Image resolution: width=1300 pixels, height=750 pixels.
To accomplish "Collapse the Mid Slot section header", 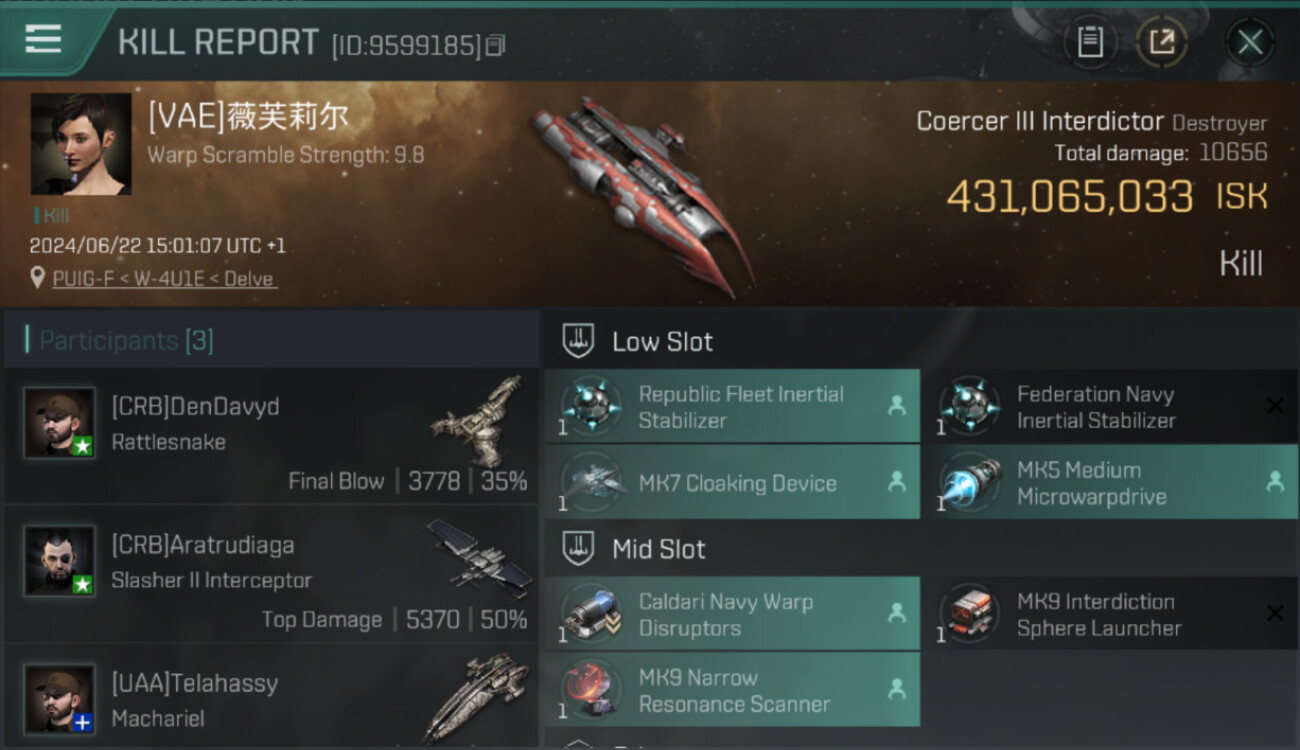I will tap(920, 549).
